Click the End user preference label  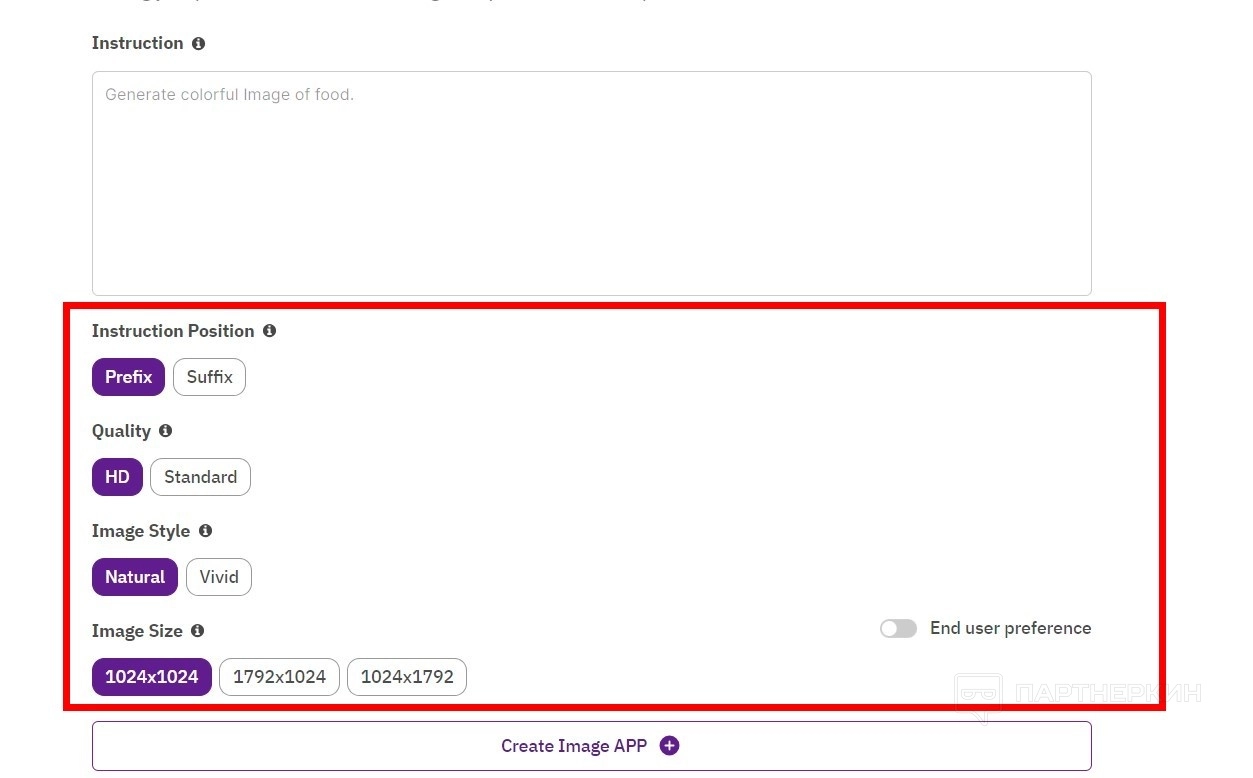(1010, 628)
